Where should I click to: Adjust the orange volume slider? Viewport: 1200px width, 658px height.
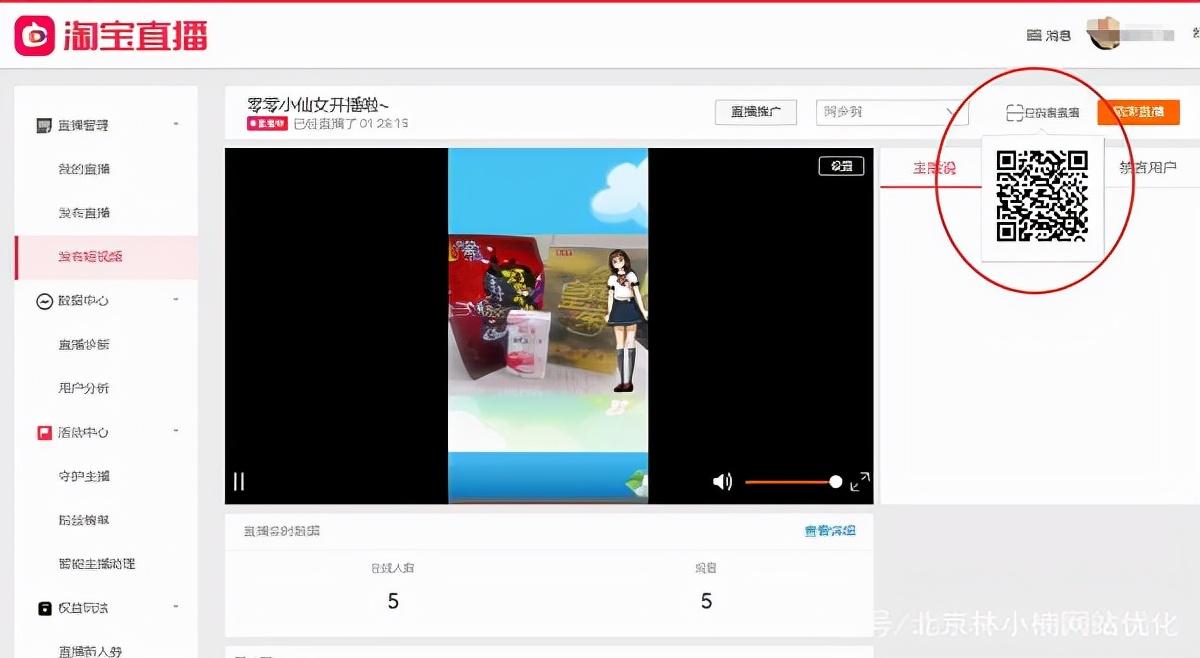(792, 482)
